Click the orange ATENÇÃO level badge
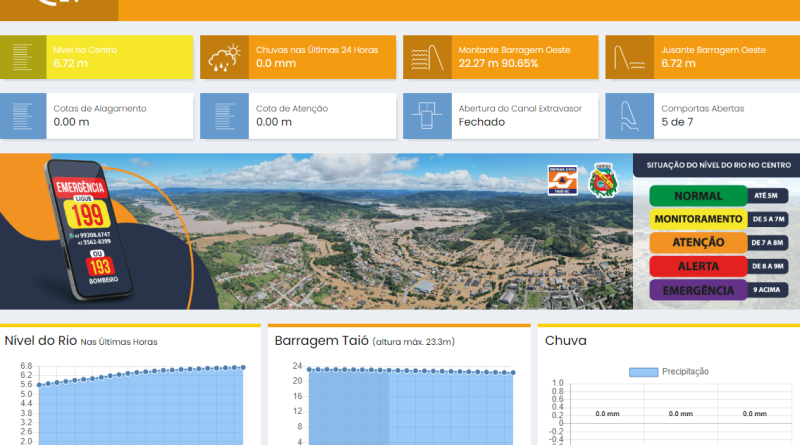The width and height of the screenshot is (800, 445). 698,243
